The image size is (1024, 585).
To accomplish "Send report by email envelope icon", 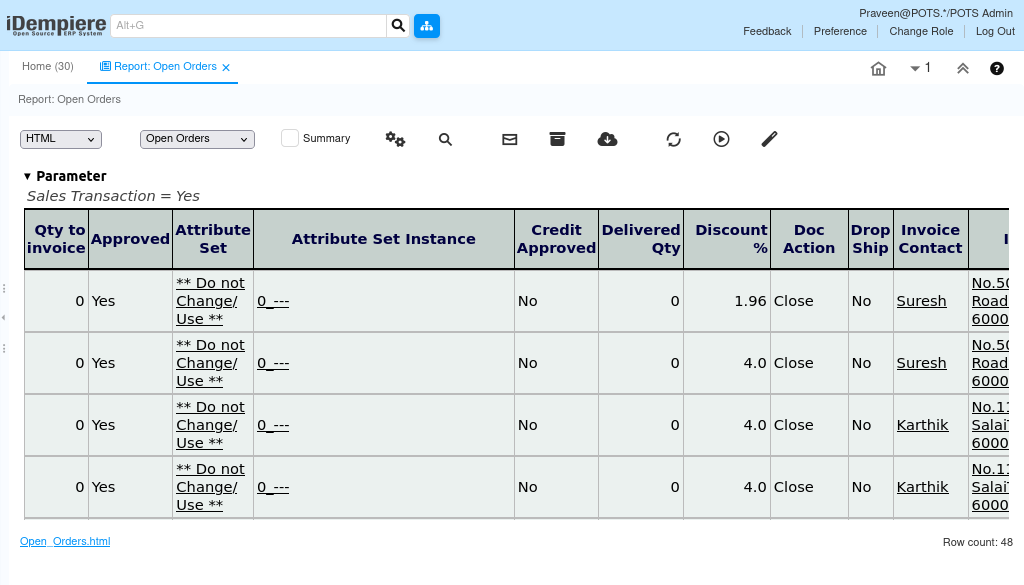I will 509,139.
